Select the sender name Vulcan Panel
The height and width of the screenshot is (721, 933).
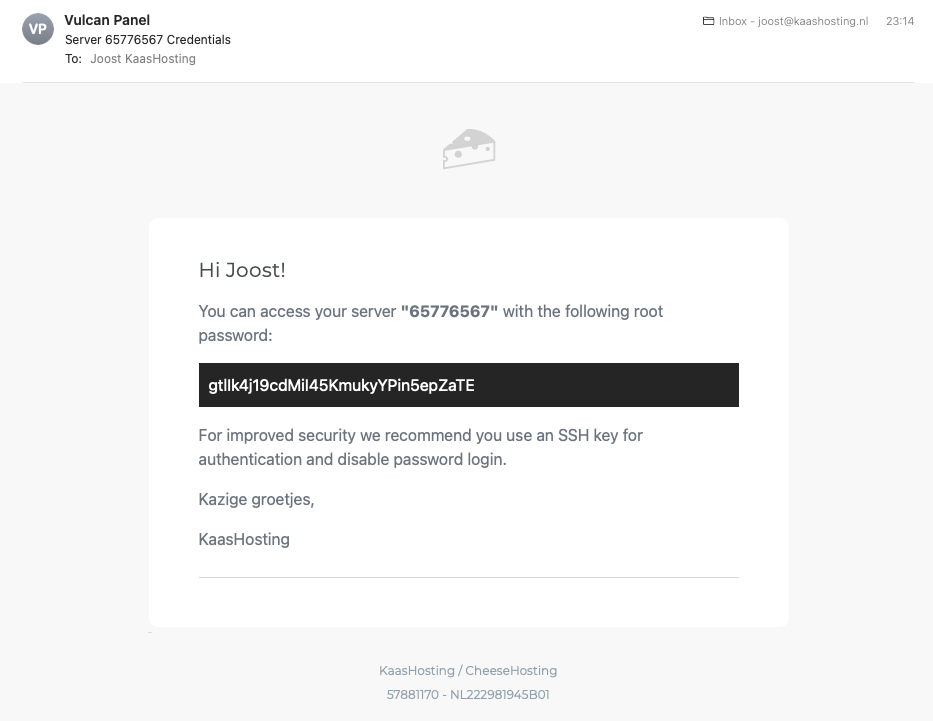(x=107, y=20)
